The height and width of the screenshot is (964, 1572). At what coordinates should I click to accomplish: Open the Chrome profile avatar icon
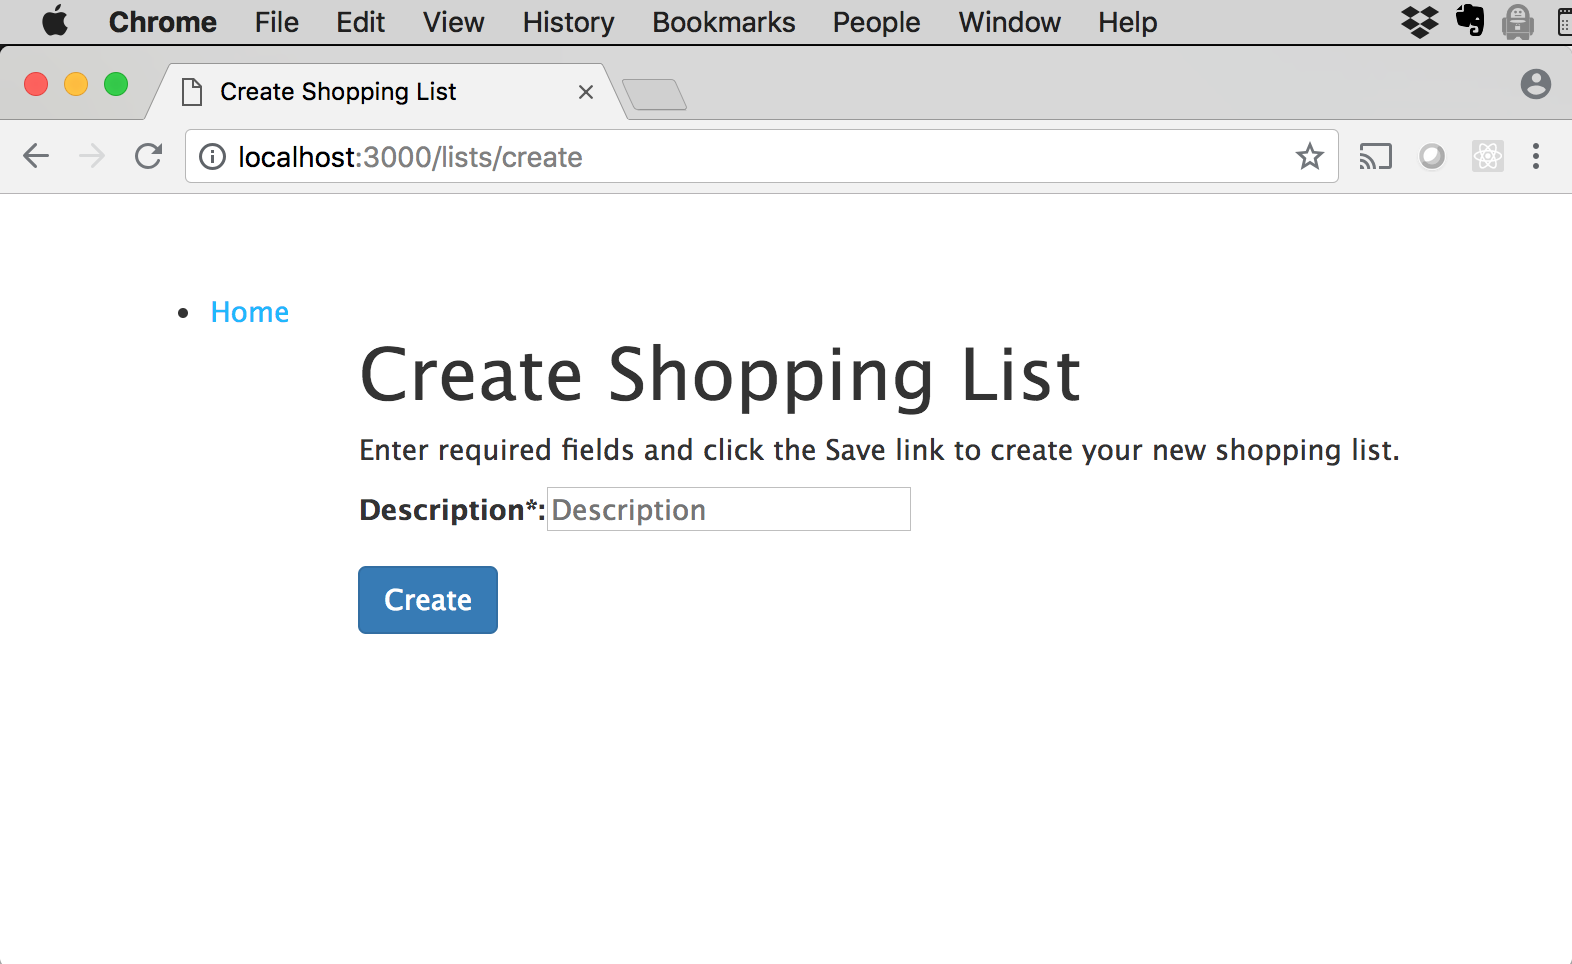point(1535,84)
